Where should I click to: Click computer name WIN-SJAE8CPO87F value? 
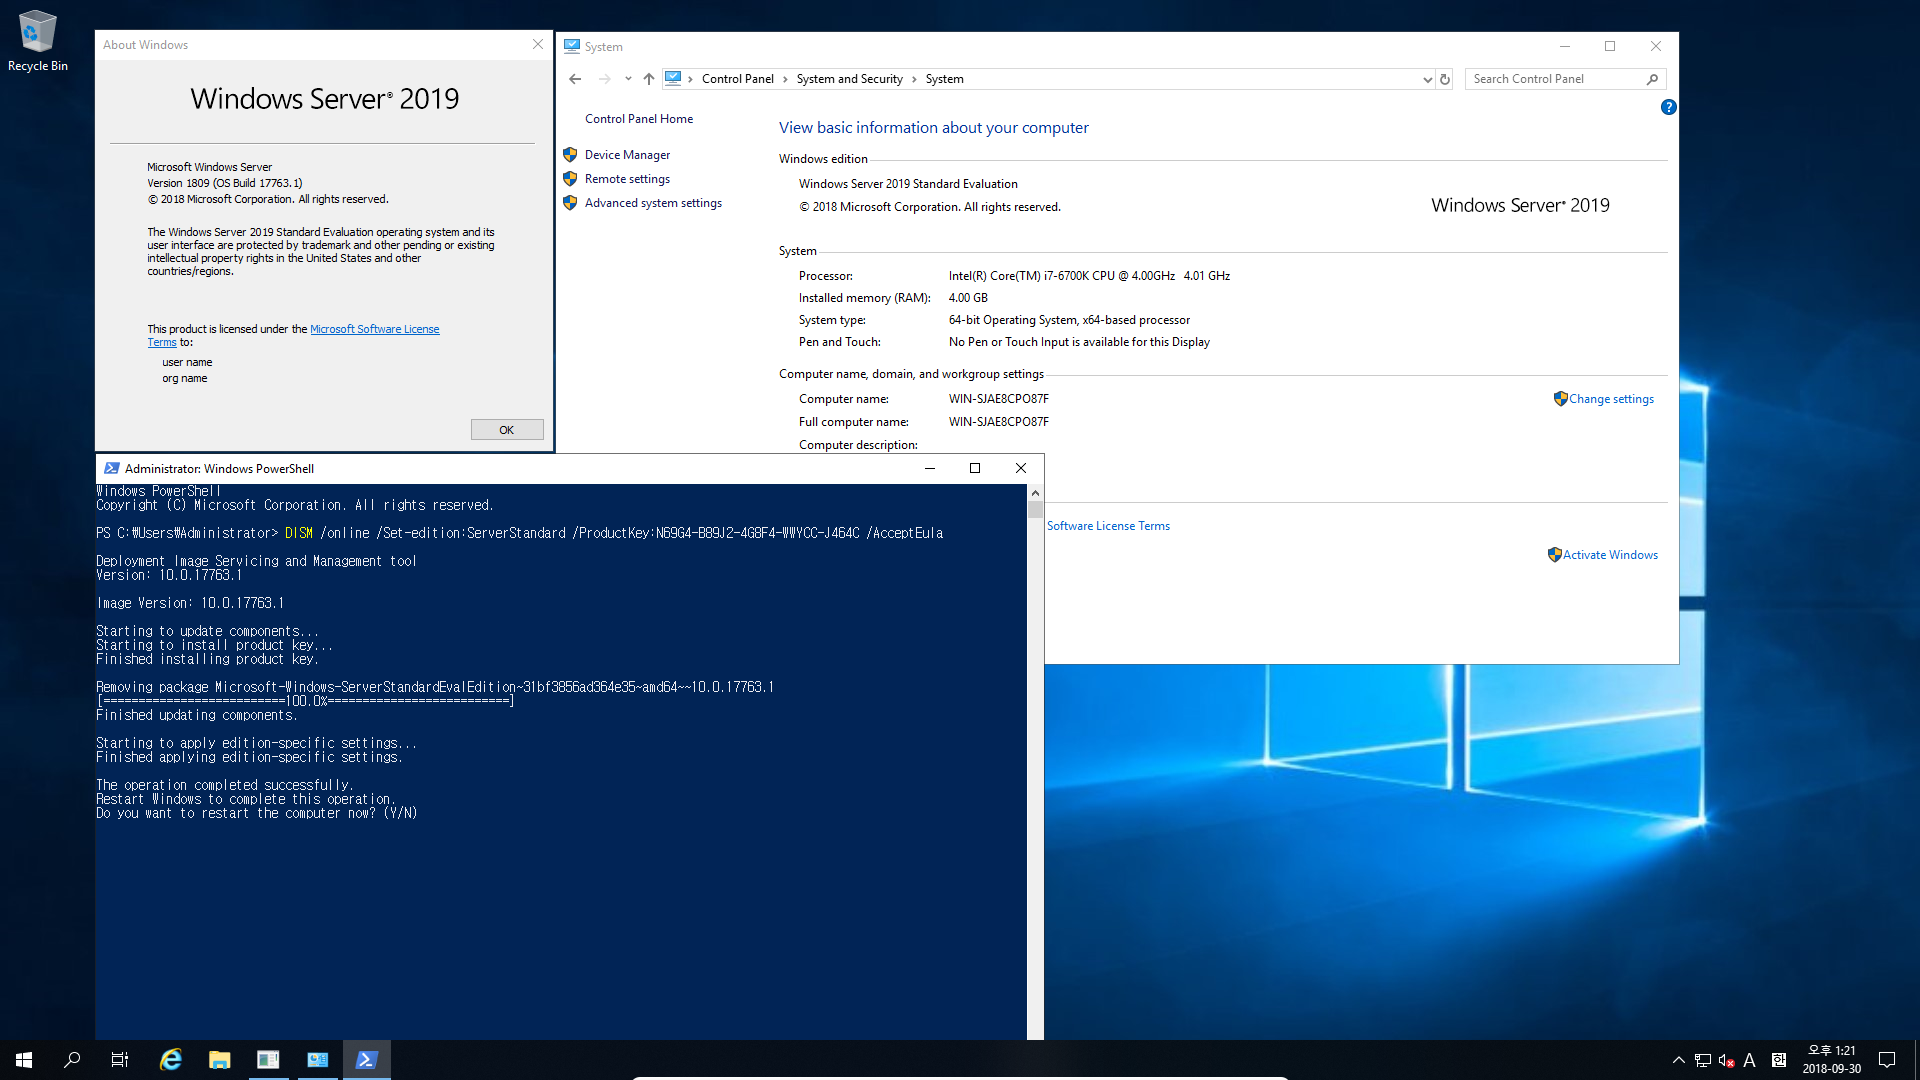click(x=998, y=399)
